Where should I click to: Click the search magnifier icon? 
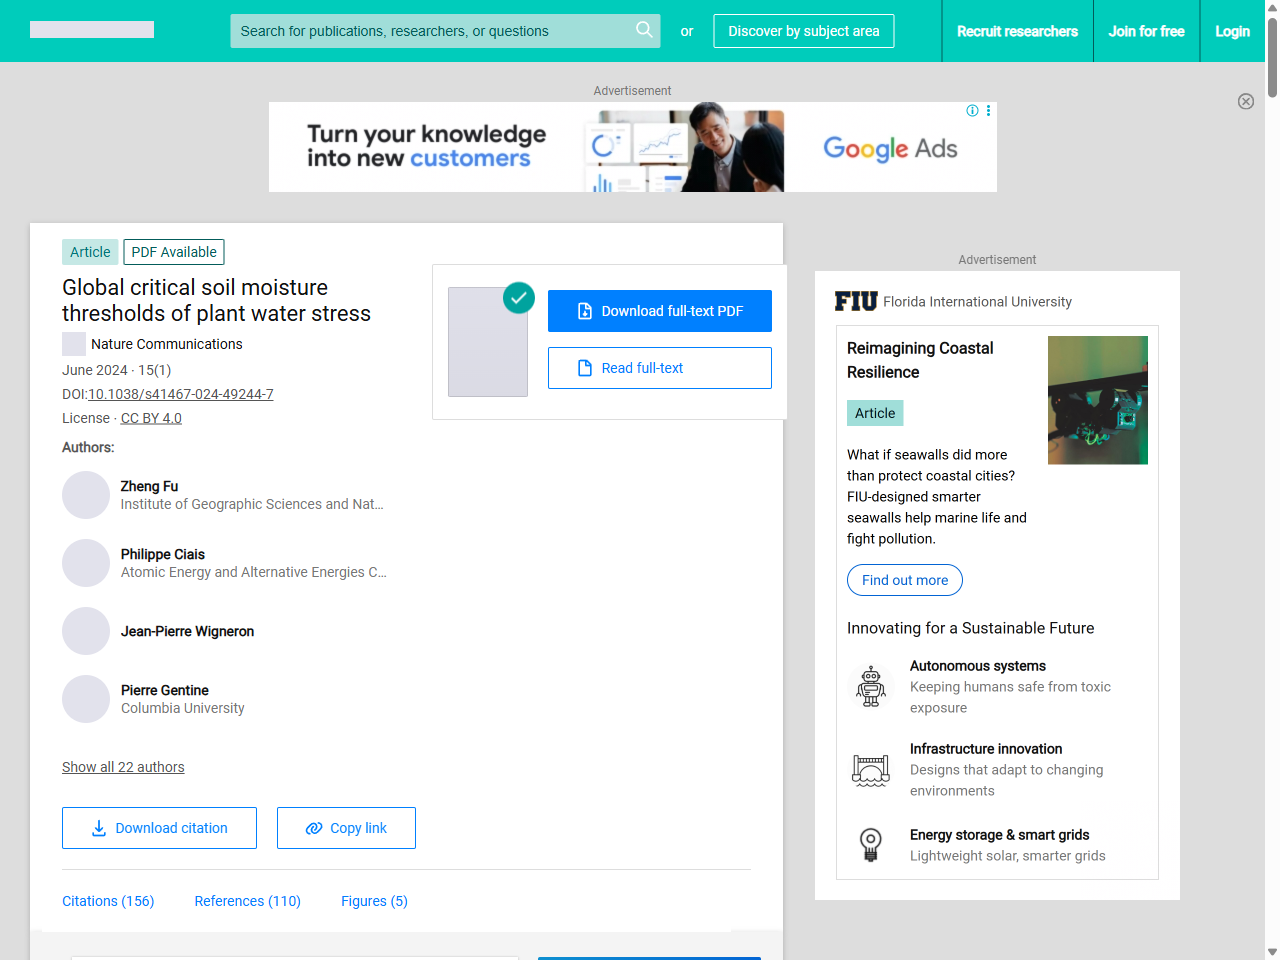tap(644, 30)
